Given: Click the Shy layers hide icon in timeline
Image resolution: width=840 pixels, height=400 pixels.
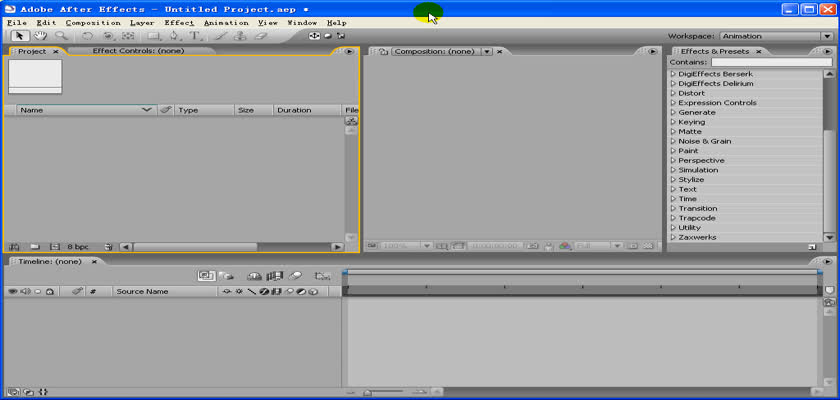Looking at the screenshot, I should tap(254, 276).
